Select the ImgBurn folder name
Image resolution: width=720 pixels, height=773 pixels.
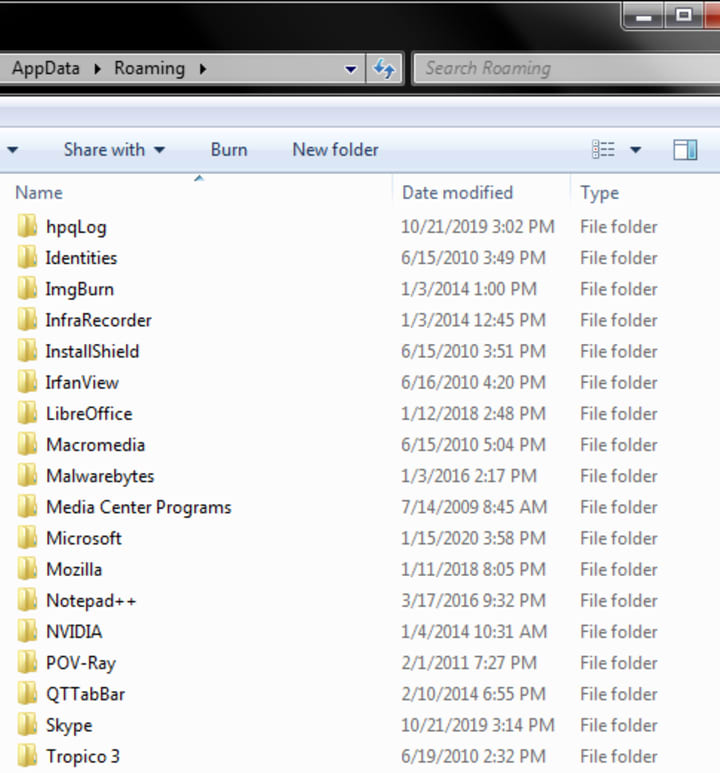(x=79, y=289)
